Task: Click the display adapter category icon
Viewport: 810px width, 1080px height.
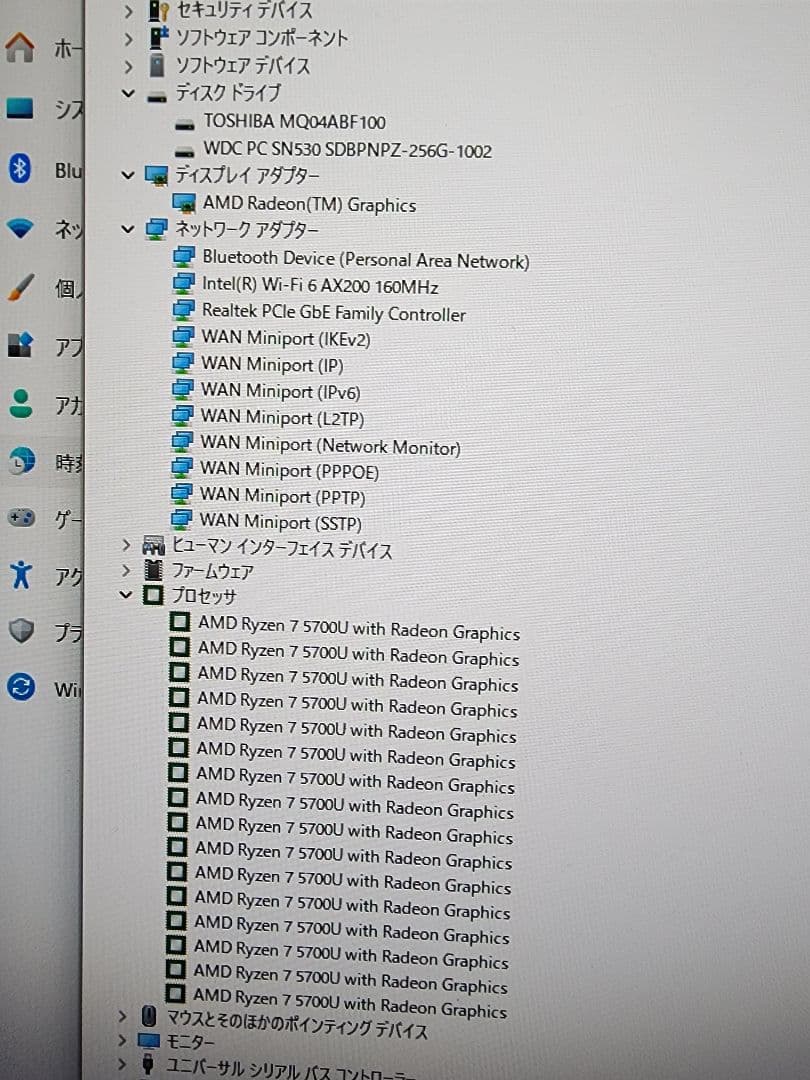Action: click(x=156, y=176)
